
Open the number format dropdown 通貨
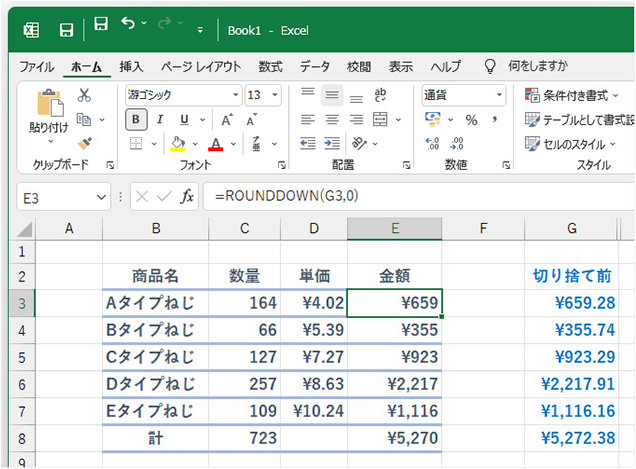point(462,95)
